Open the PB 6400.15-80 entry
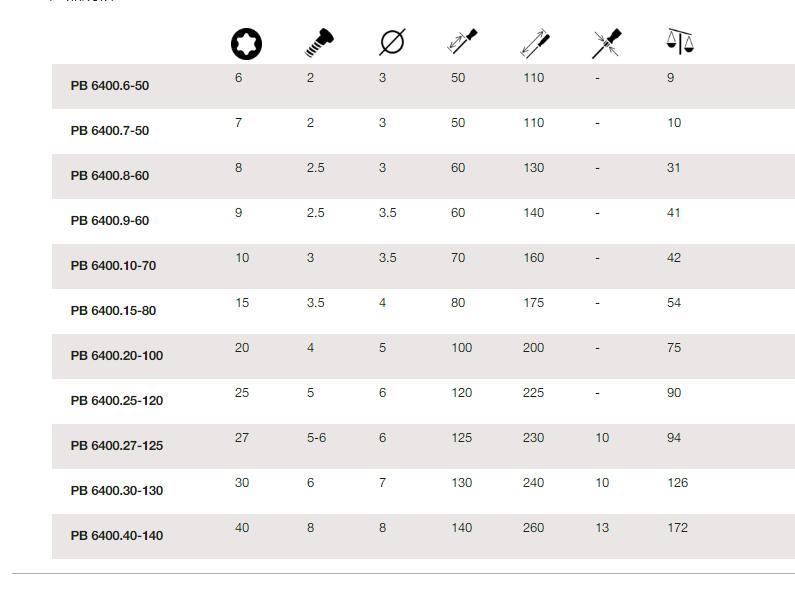This screenshot has height=606, width=795. 113,311
